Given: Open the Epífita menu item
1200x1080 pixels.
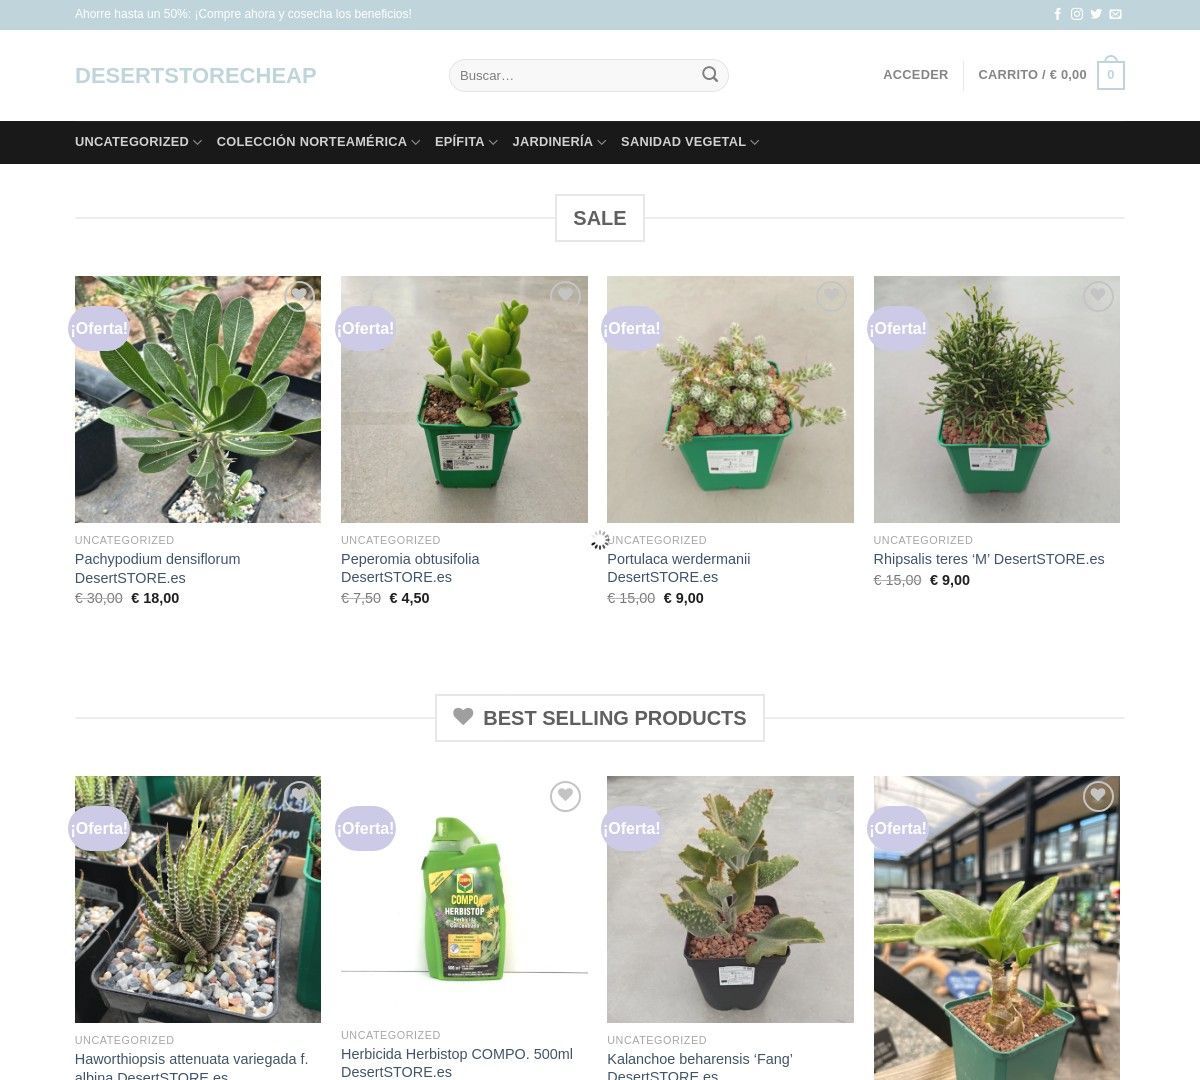Looking at the screenshot, I should [466, 142].
